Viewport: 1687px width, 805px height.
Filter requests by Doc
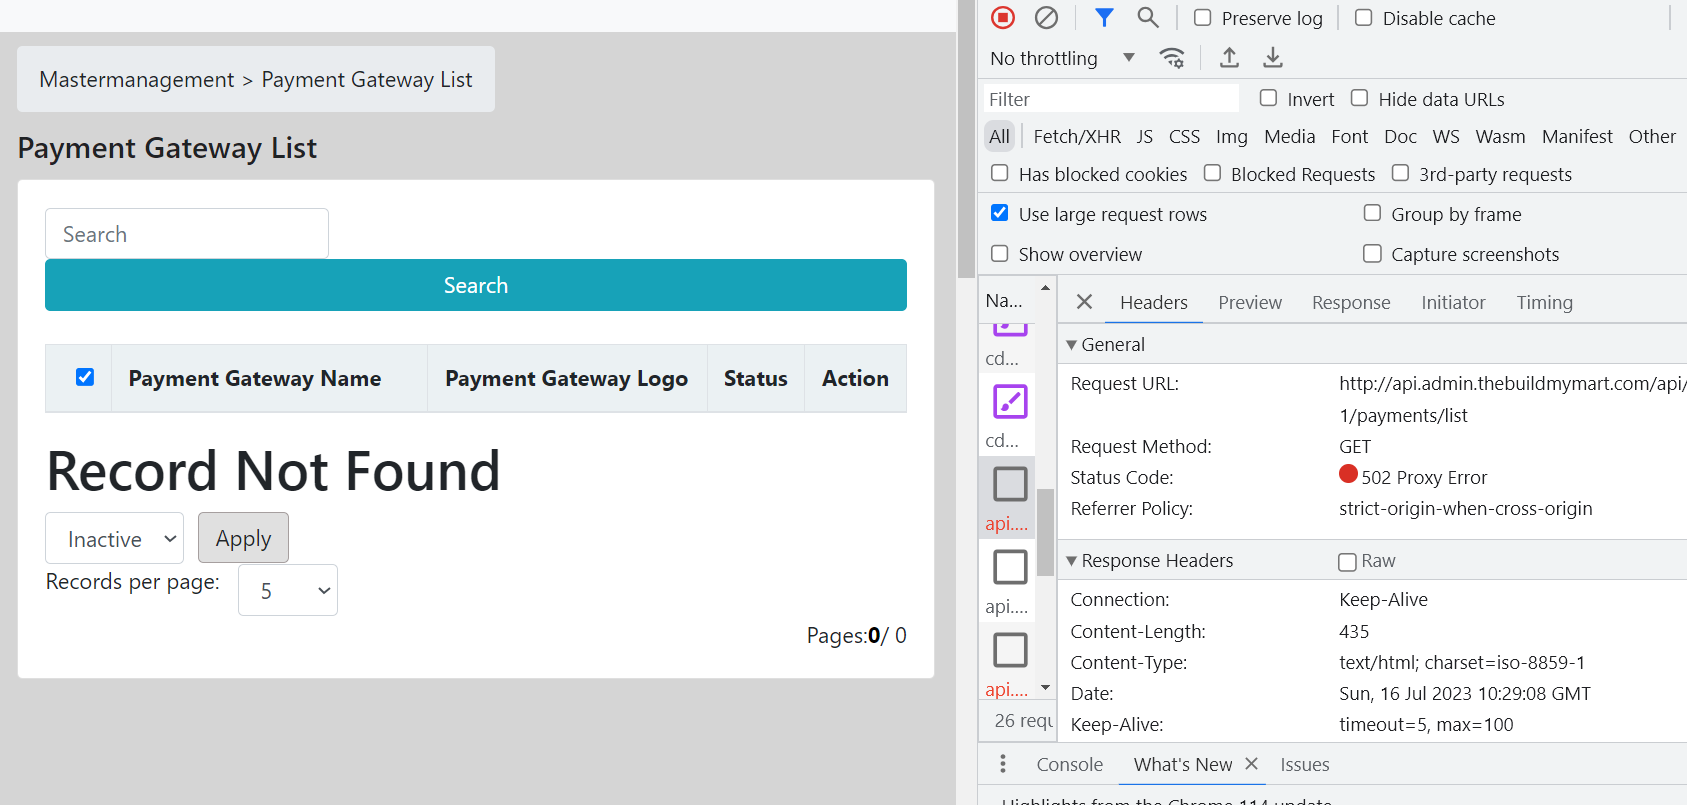1400,136
